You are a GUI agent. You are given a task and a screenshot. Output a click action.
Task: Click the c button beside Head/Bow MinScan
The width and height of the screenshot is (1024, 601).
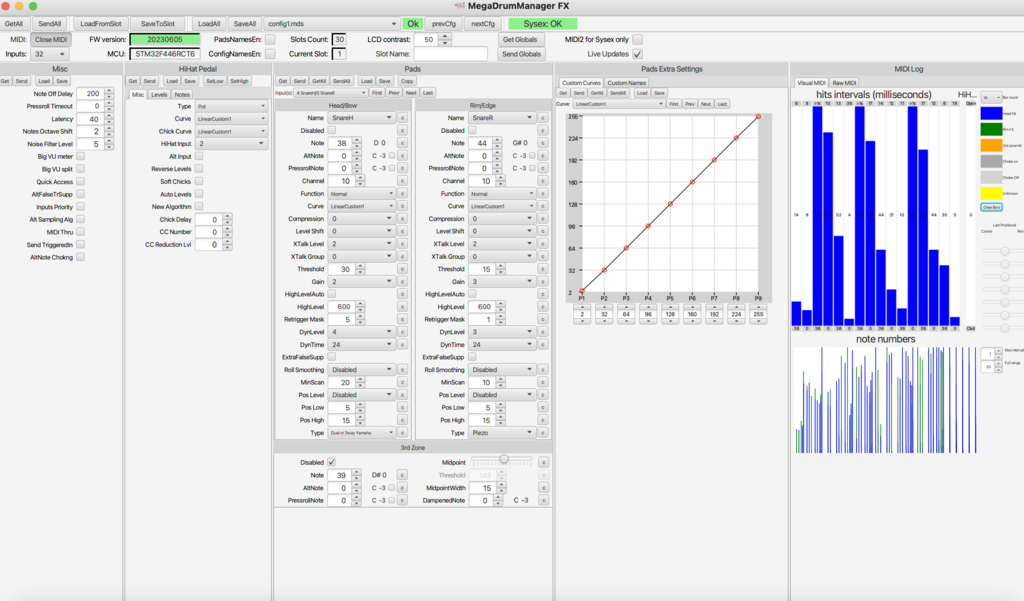pos(402,382)
